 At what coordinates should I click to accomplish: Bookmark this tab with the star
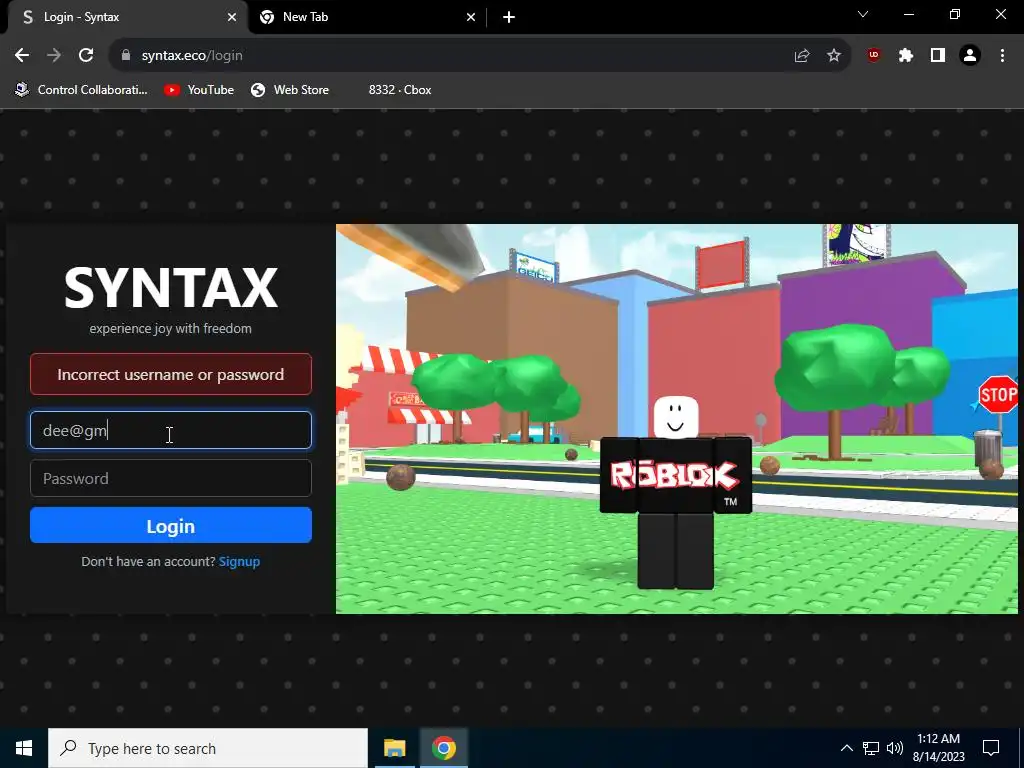tap(833, 56)
